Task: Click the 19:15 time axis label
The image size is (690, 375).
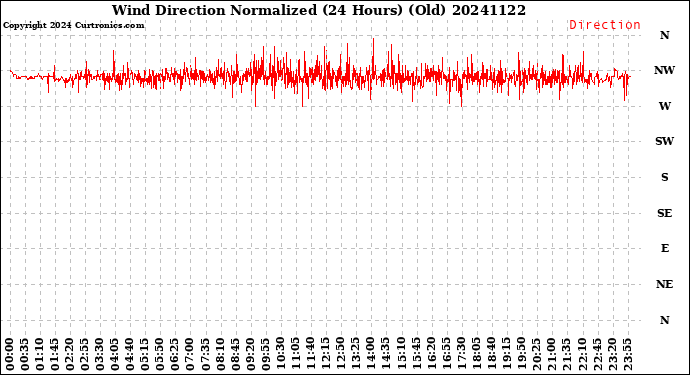Action: 506,355
